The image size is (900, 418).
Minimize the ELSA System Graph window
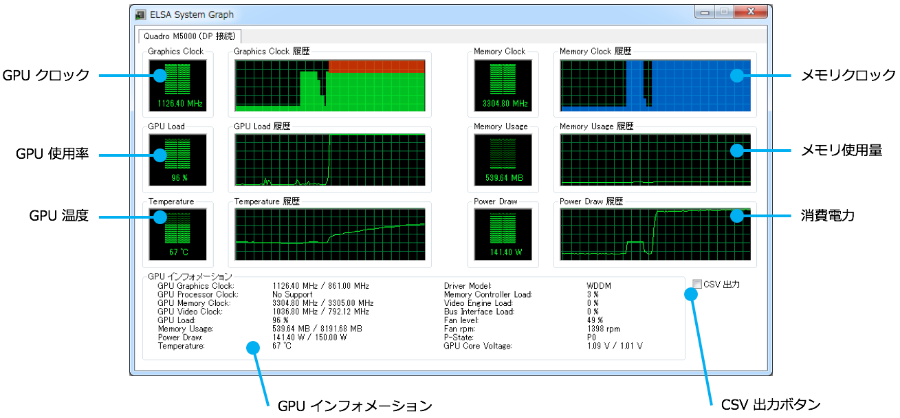point(704,11)
